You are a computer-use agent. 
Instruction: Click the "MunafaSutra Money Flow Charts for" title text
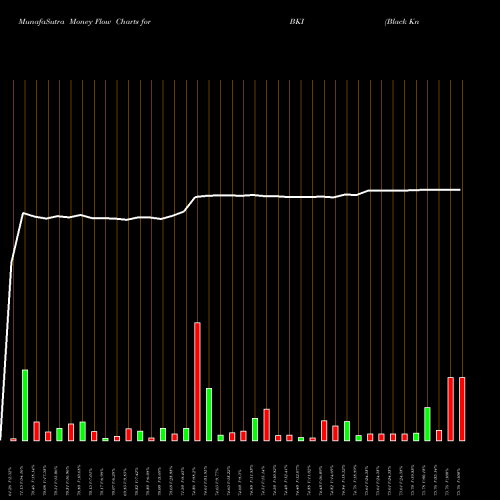click(85, 22)
